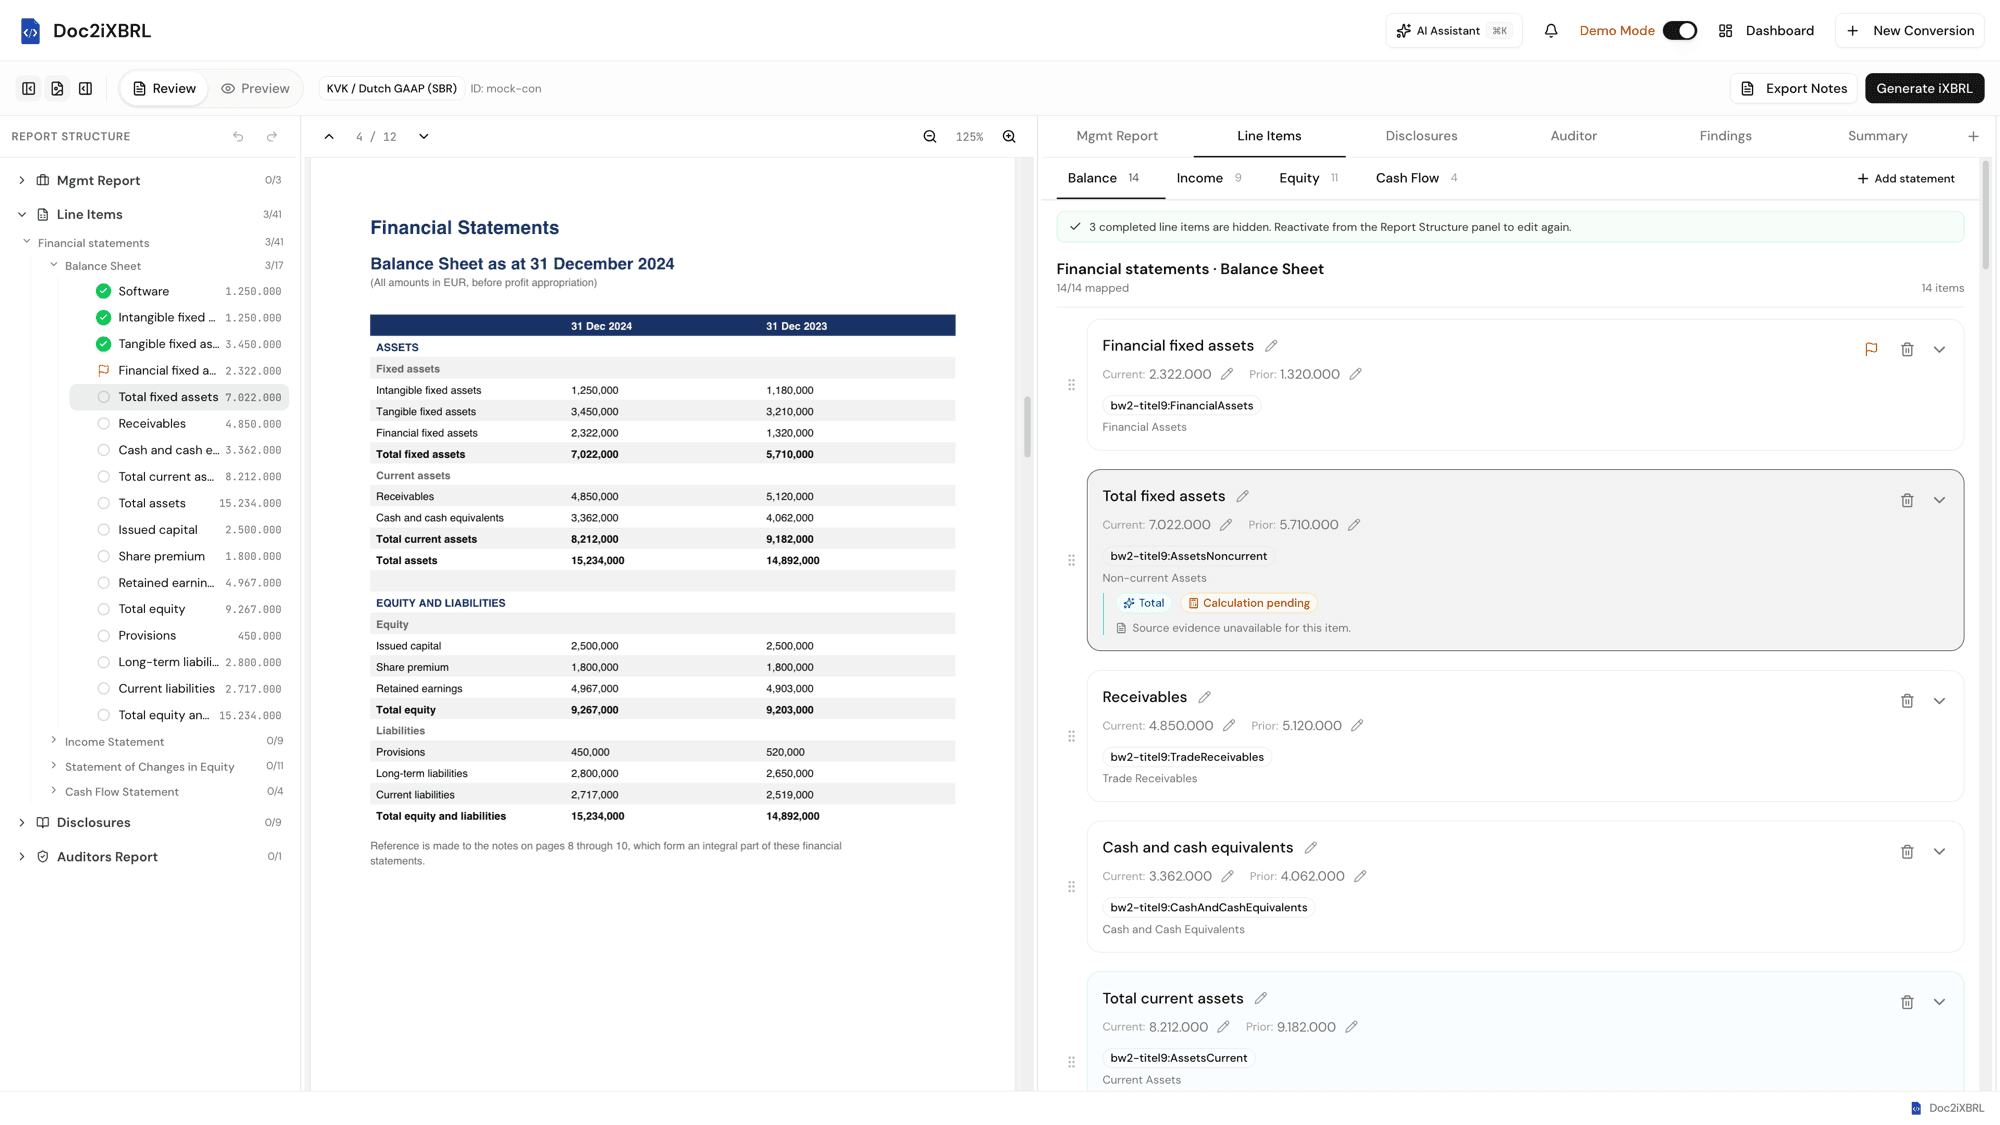Click Generate iXBRL button
Screen dimensions: 2000x1125
click(1924, 88)
